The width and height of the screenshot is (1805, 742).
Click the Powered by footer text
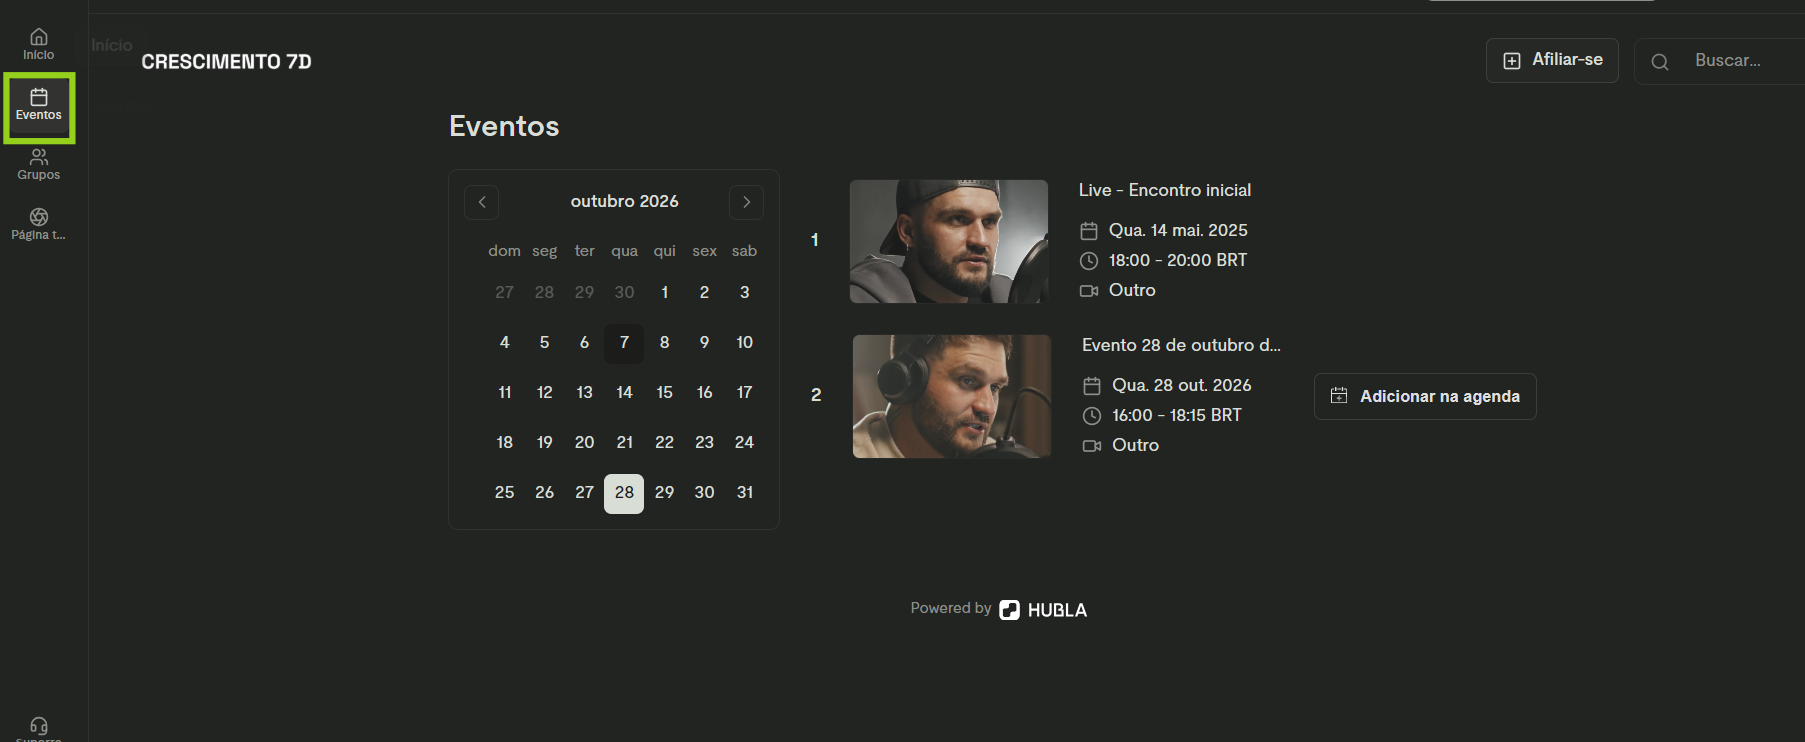click(950, 608)
